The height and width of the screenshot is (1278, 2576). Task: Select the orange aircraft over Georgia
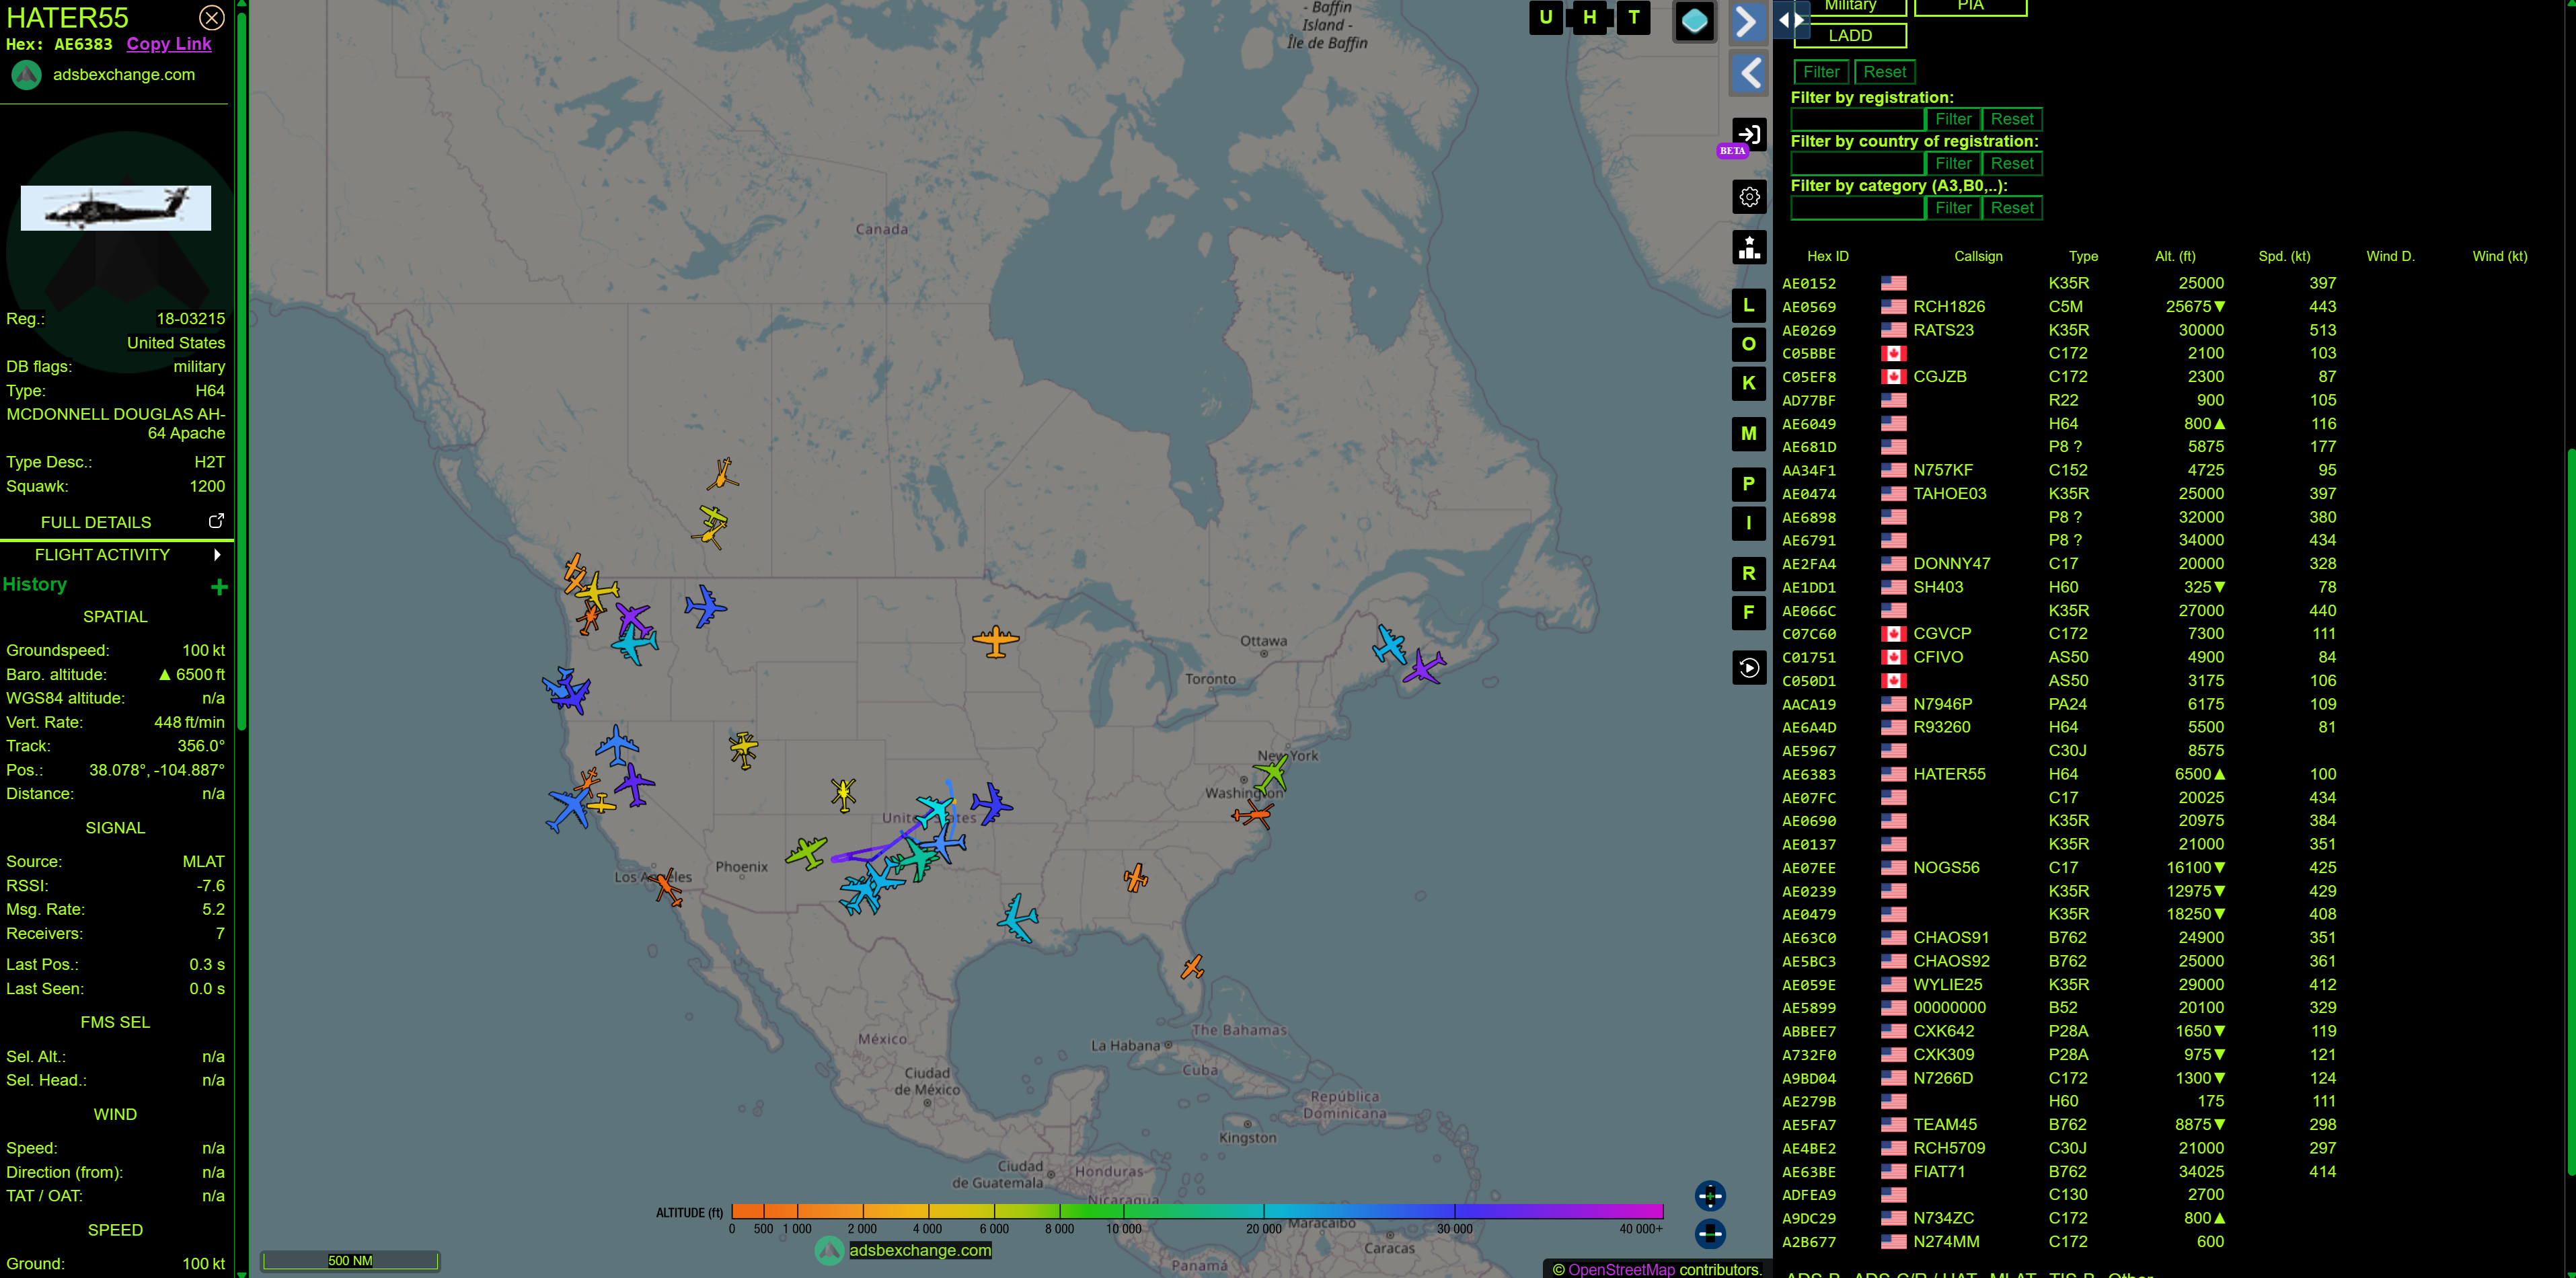point(1135,878)
